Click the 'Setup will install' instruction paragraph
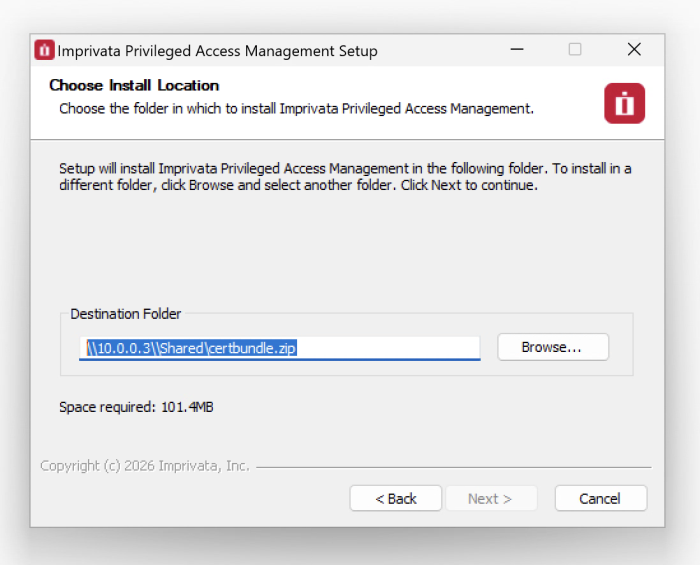The image size is (700, 565). click(x=345, y=177)
